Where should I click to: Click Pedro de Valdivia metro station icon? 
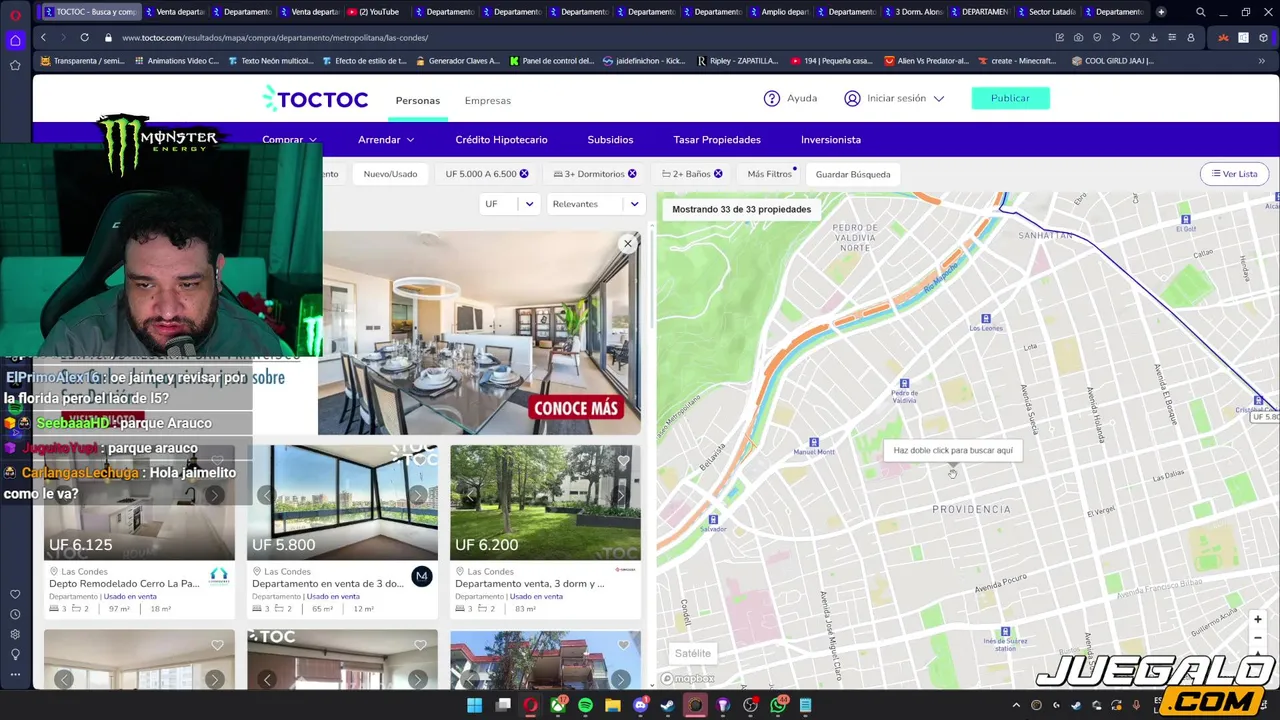pos(904,384)
